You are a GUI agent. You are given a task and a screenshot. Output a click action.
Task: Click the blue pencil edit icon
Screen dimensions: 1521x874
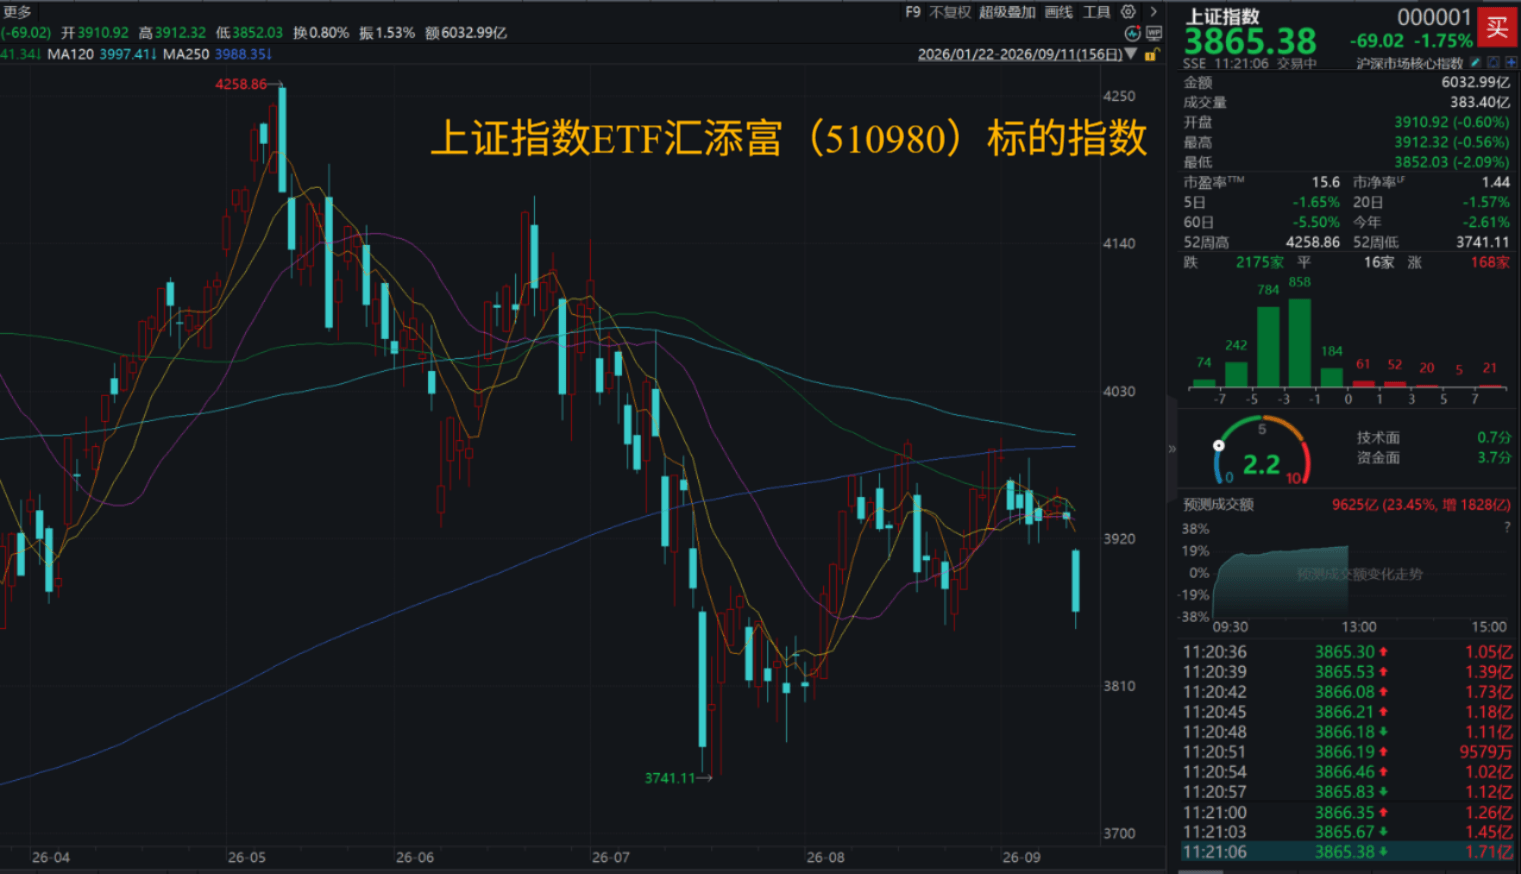1475,62
